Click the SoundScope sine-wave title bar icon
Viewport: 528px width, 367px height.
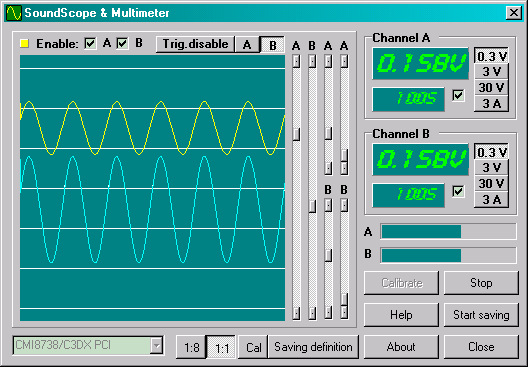14,13
